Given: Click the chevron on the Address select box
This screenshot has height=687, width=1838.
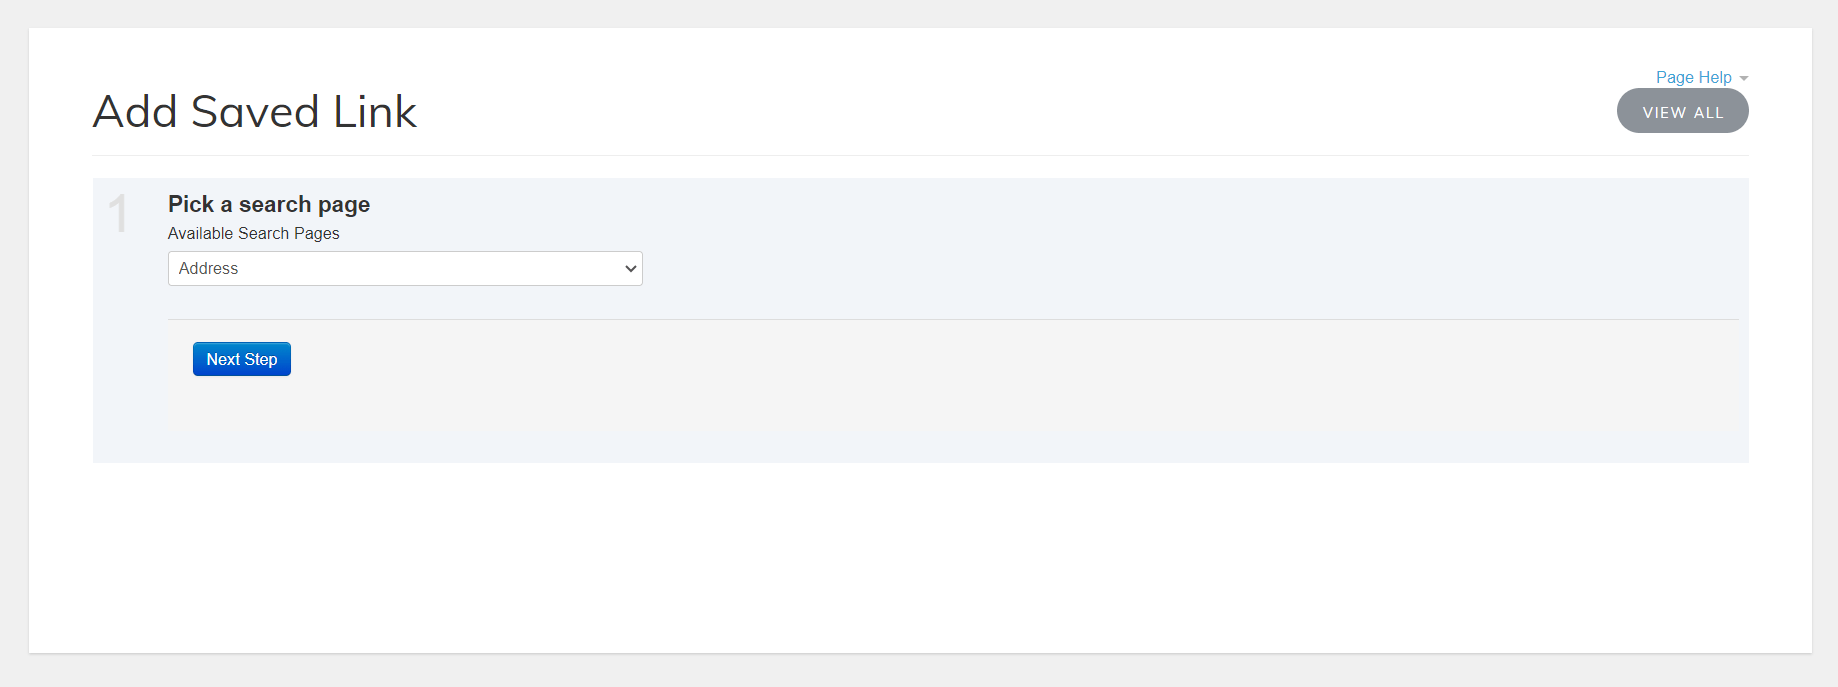Looking at the screenshot, I should click(631, 268).
